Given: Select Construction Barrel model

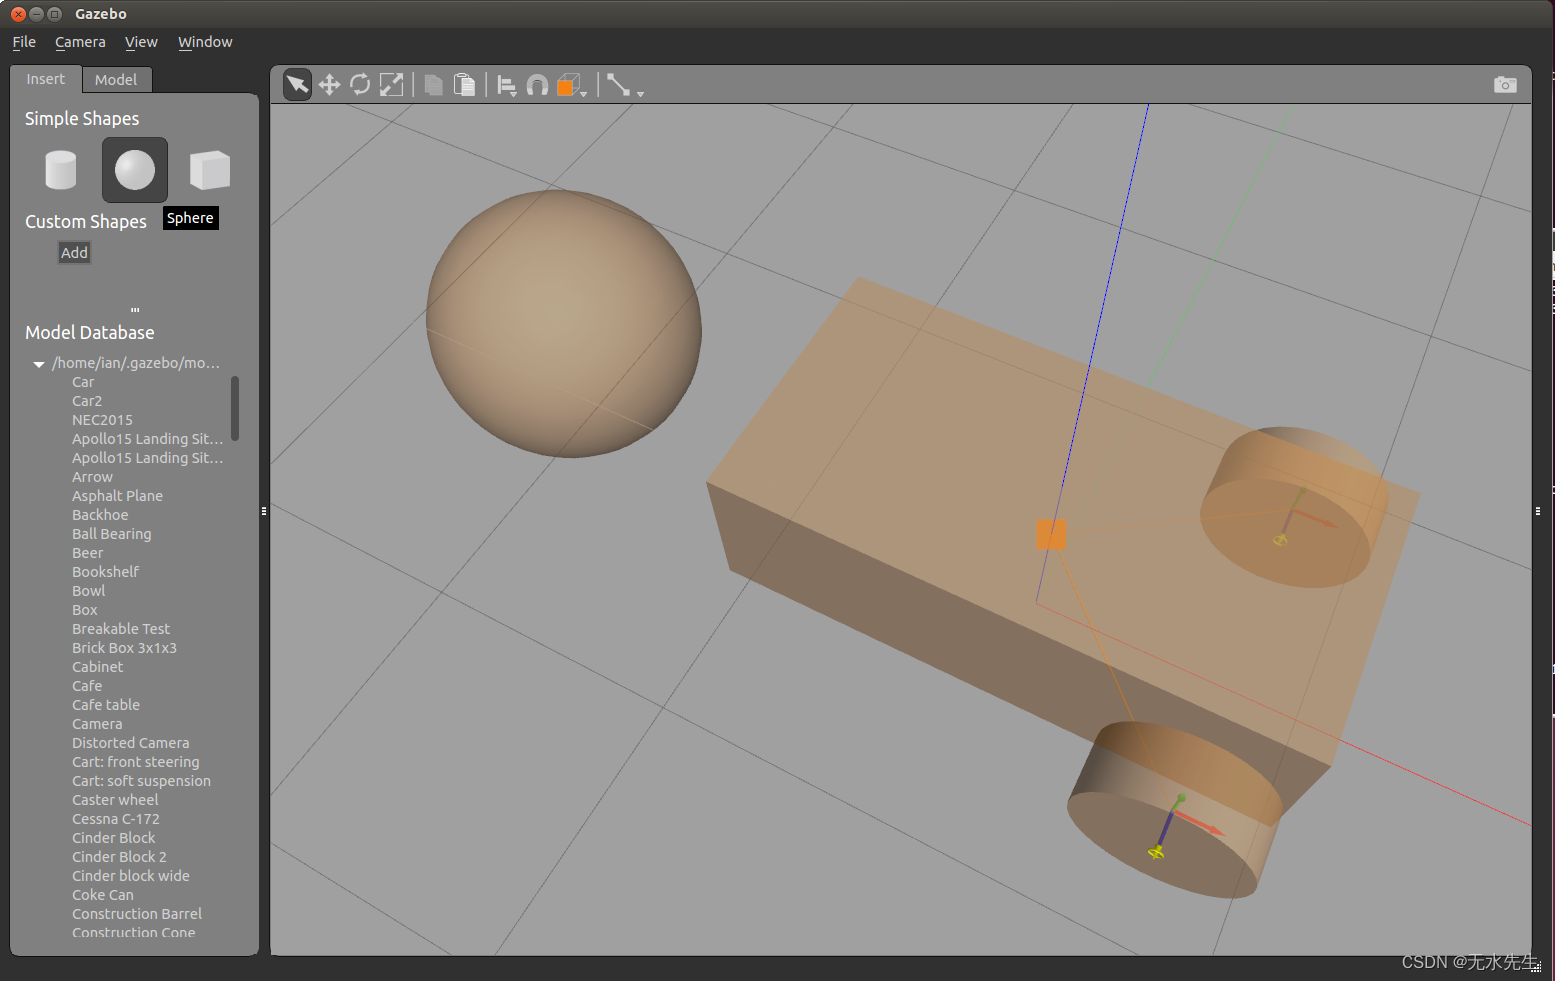Looking at the screenshot, I should (x=137, y=914).
